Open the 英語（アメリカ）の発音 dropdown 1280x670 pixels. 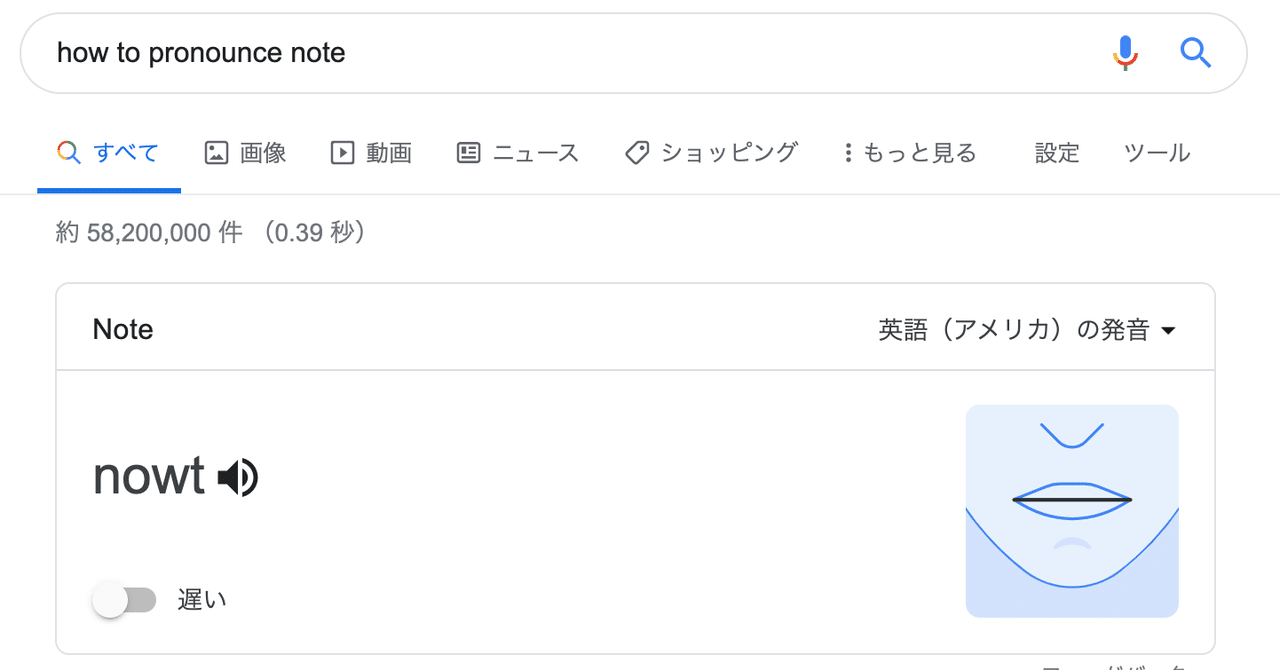point(1026,330)
